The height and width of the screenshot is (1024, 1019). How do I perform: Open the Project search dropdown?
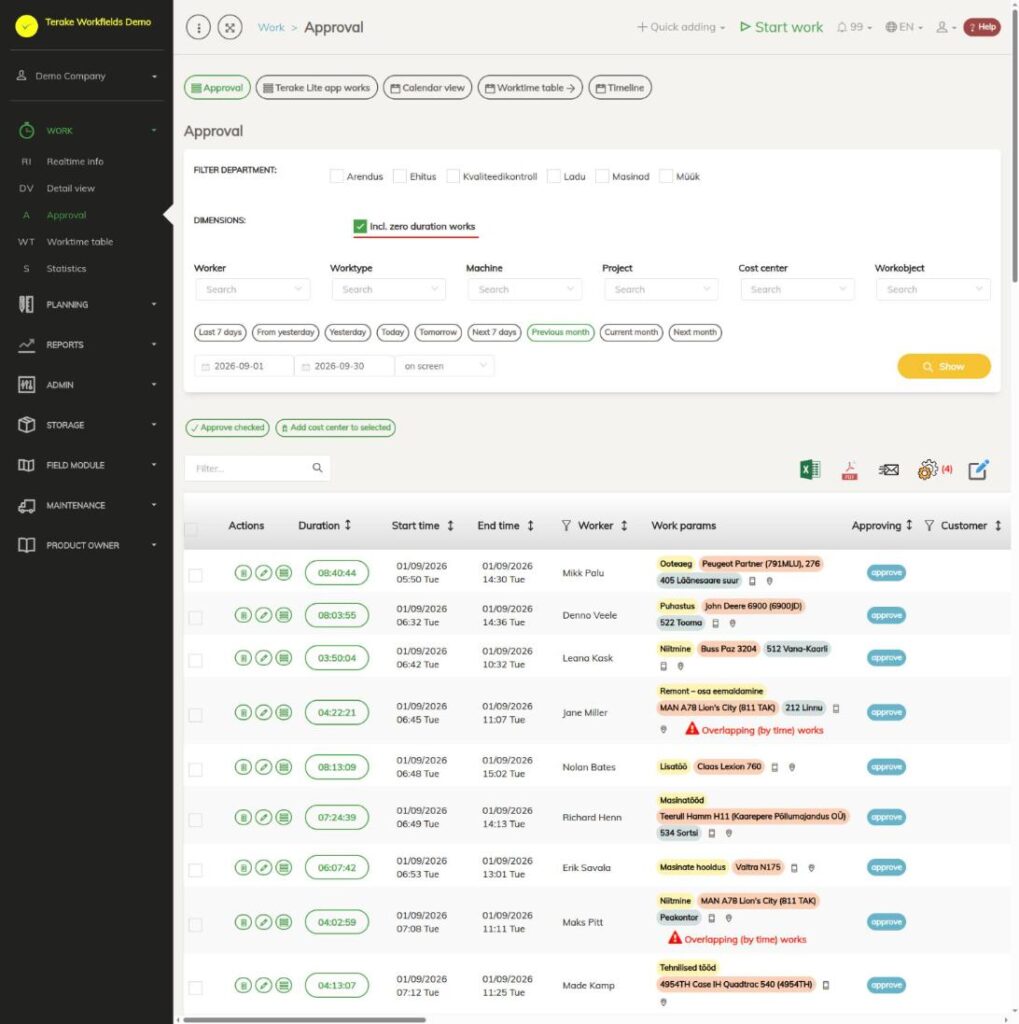[661, 289]
